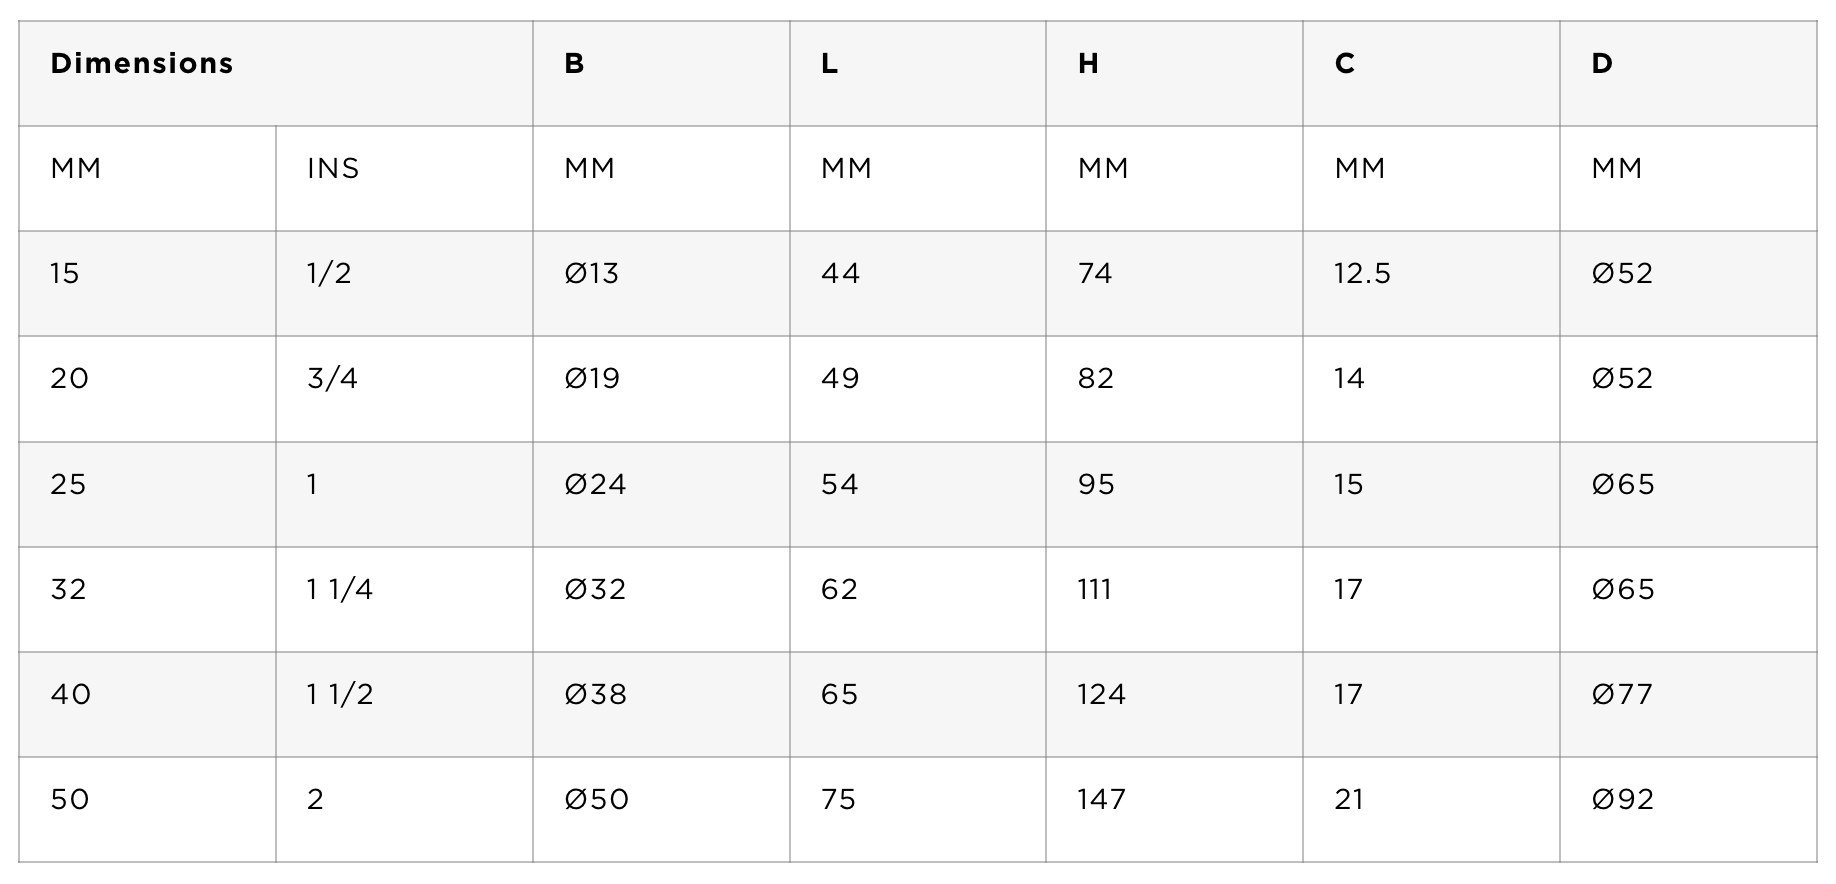Select the B column header
The width and height of the screenshot is (1836, 884).
pyautogui.click(x=661, y=74)
